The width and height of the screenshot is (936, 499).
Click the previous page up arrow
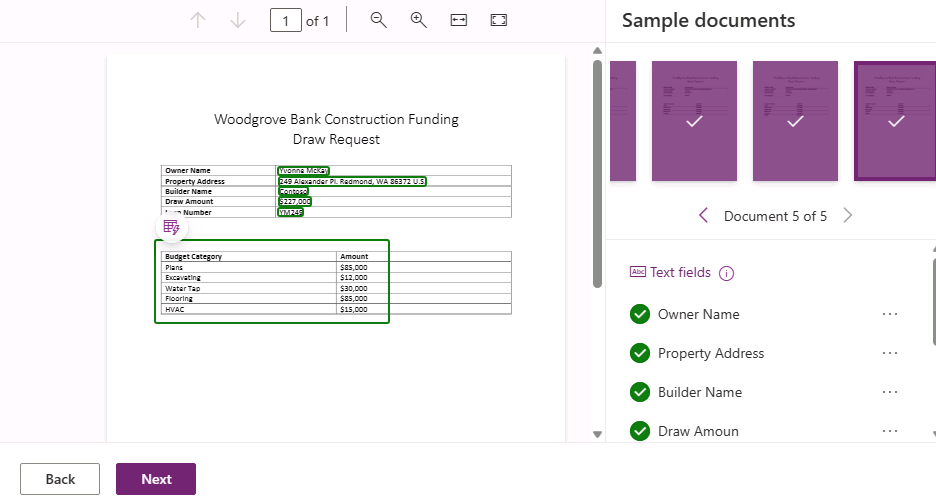tap(198, 20)
